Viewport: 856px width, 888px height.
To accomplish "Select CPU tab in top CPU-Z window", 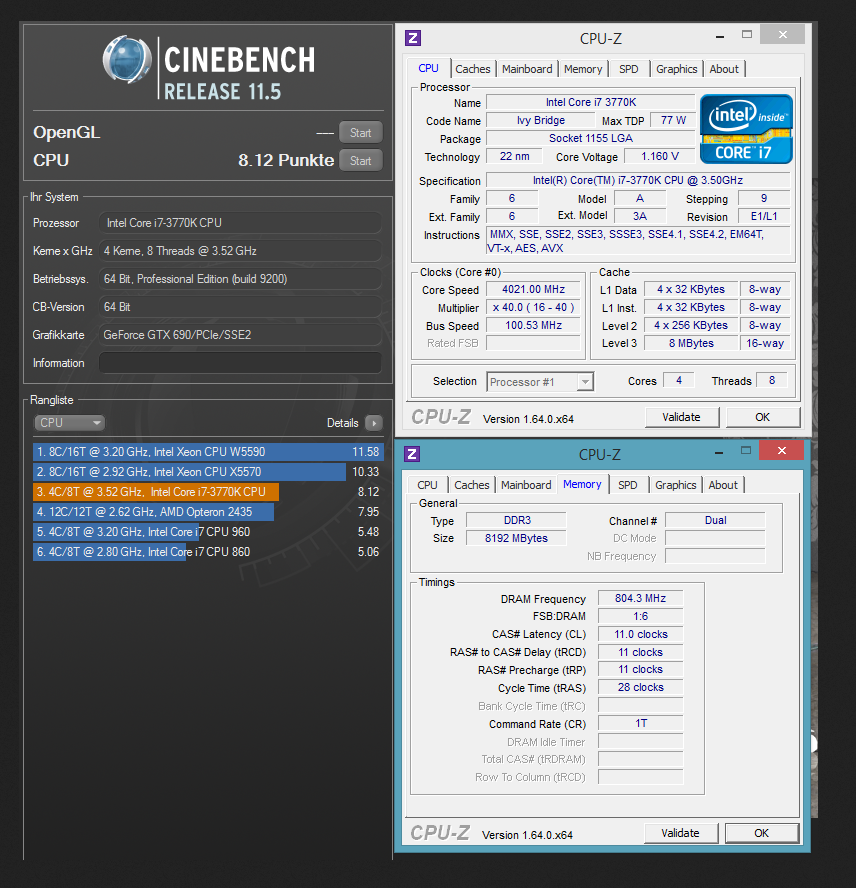I will pyautogui.click(x=428, y=68).
